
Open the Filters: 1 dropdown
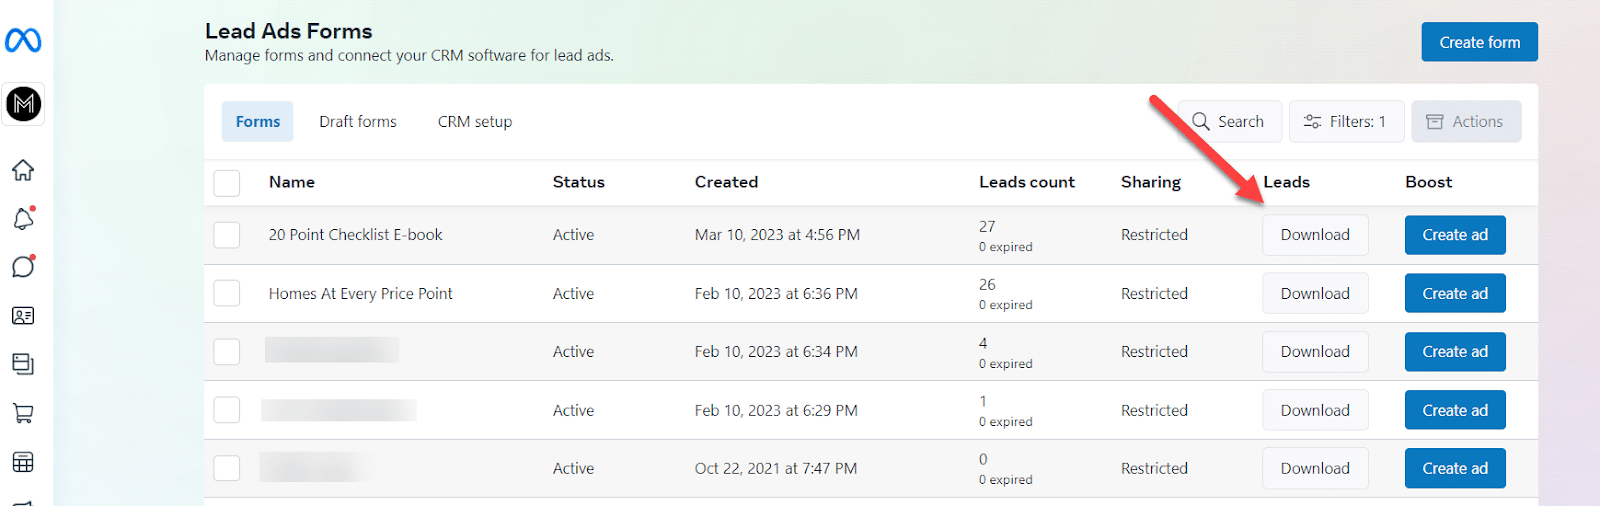[1346, 122]
